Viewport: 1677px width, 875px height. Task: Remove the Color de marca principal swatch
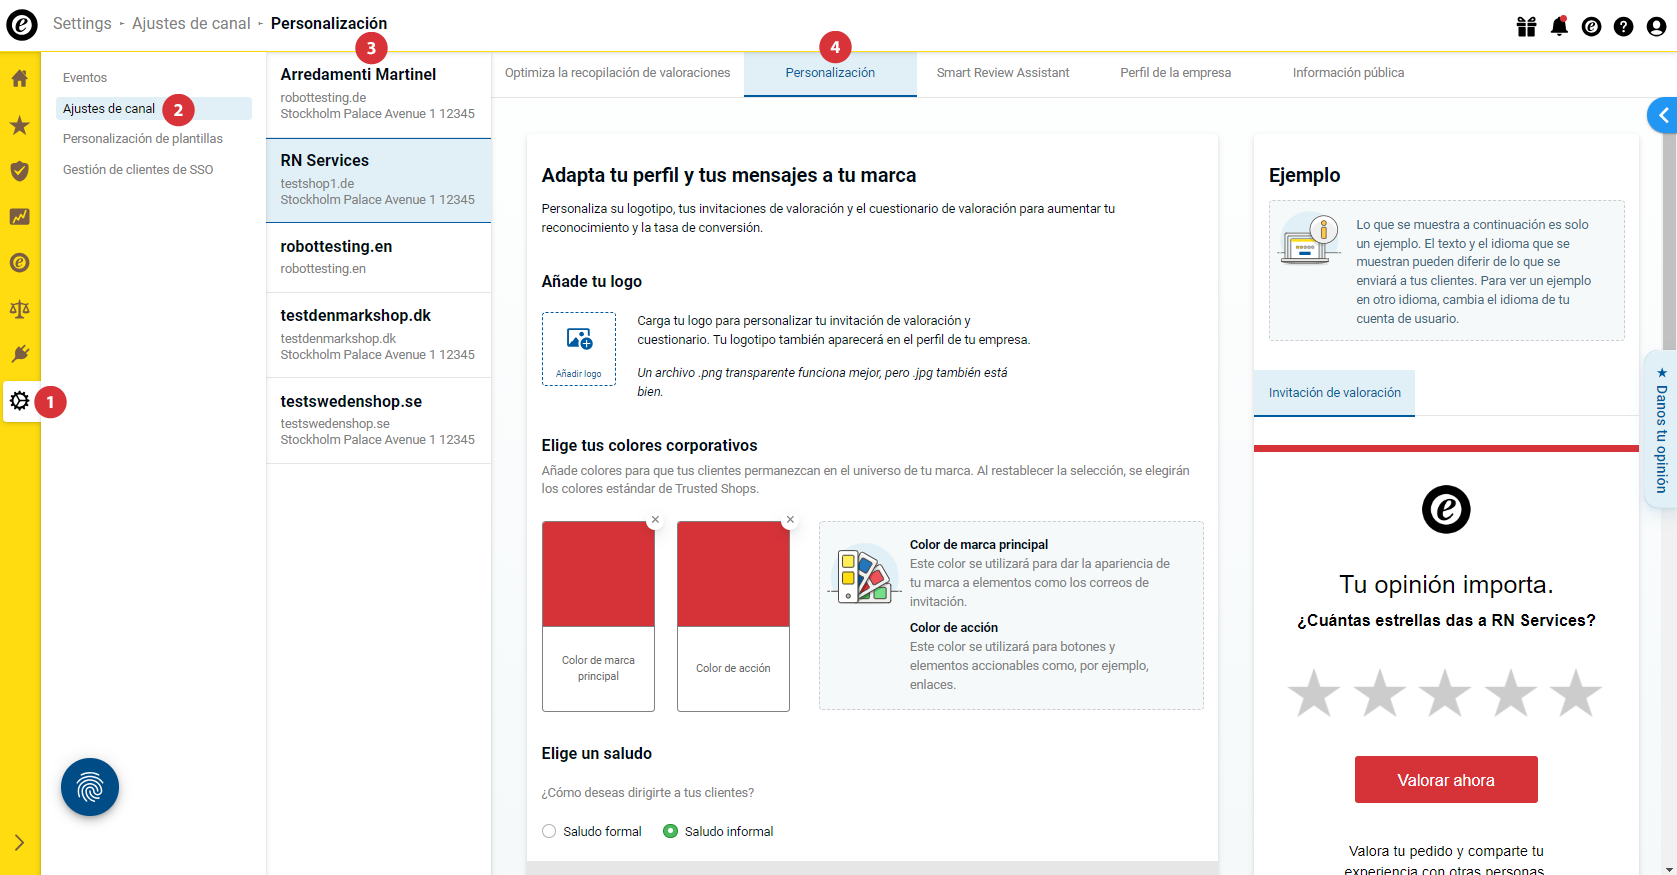tap(655, 520)
